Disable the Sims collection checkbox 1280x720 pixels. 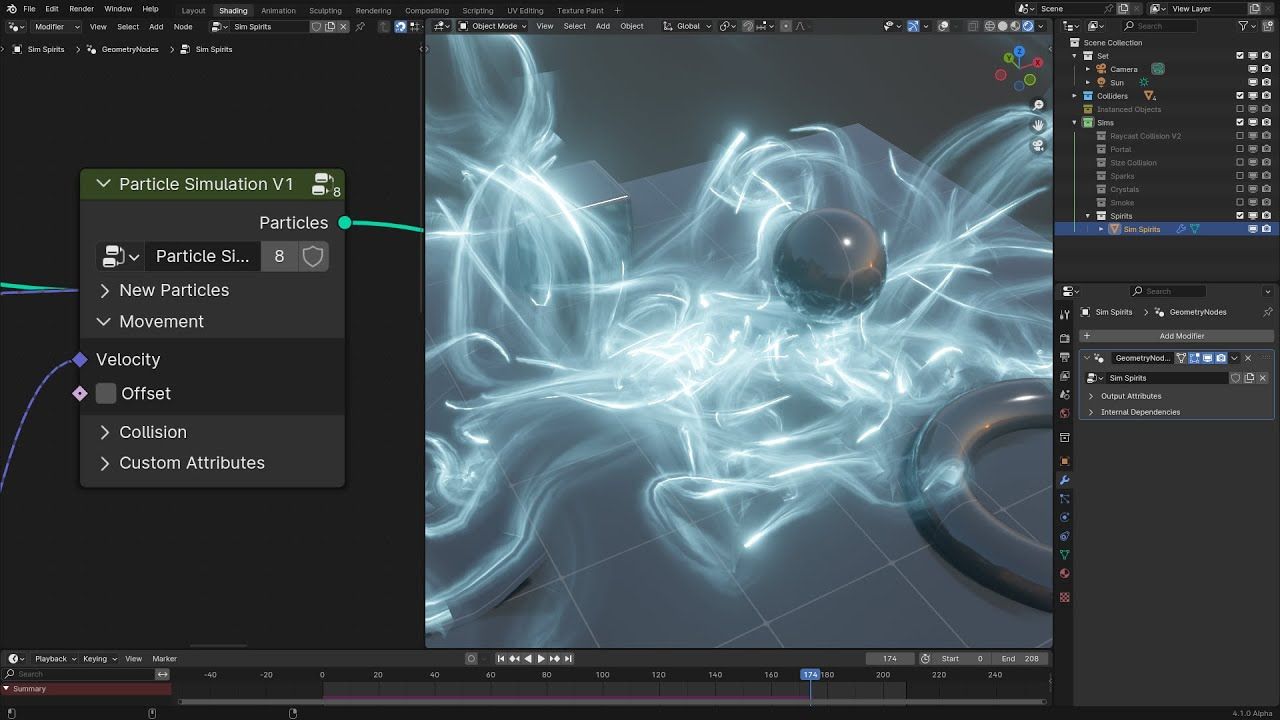pos(1239,121)
